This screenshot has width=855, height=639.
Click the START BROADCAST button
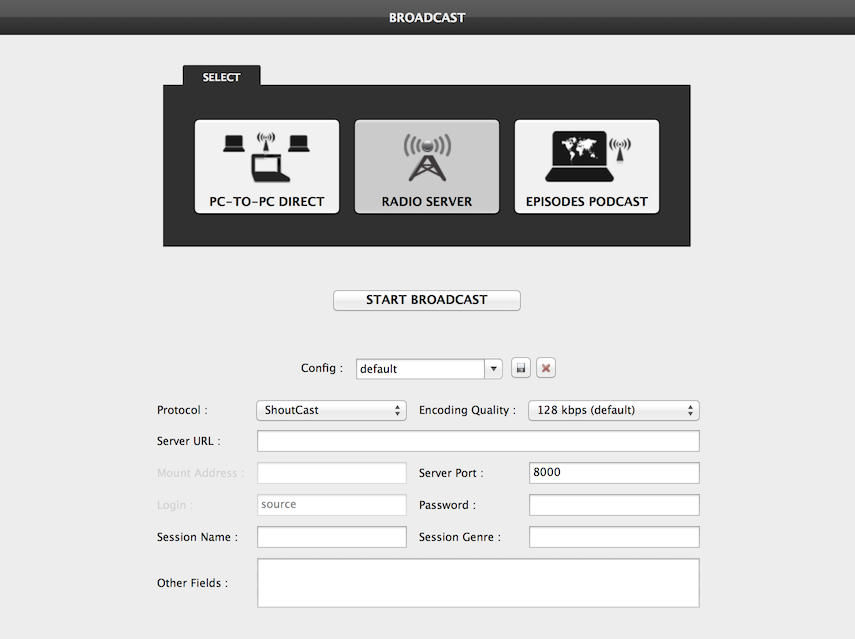tap(427, 300)
